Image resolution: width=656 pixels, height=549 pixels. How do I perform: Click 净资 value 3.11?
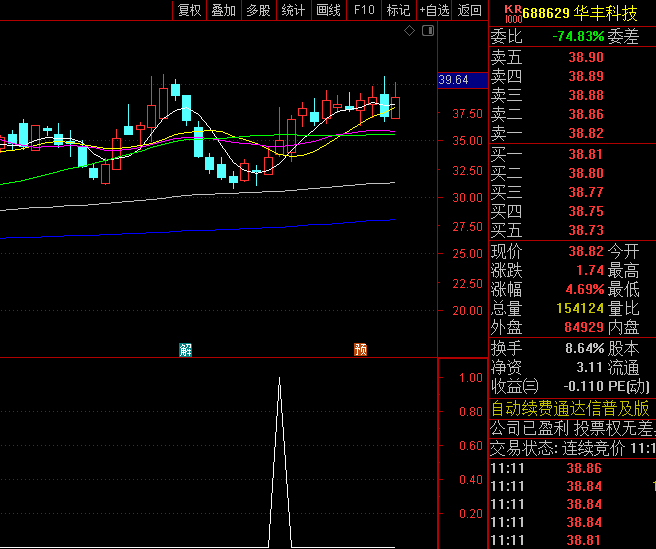click(590, 368)
